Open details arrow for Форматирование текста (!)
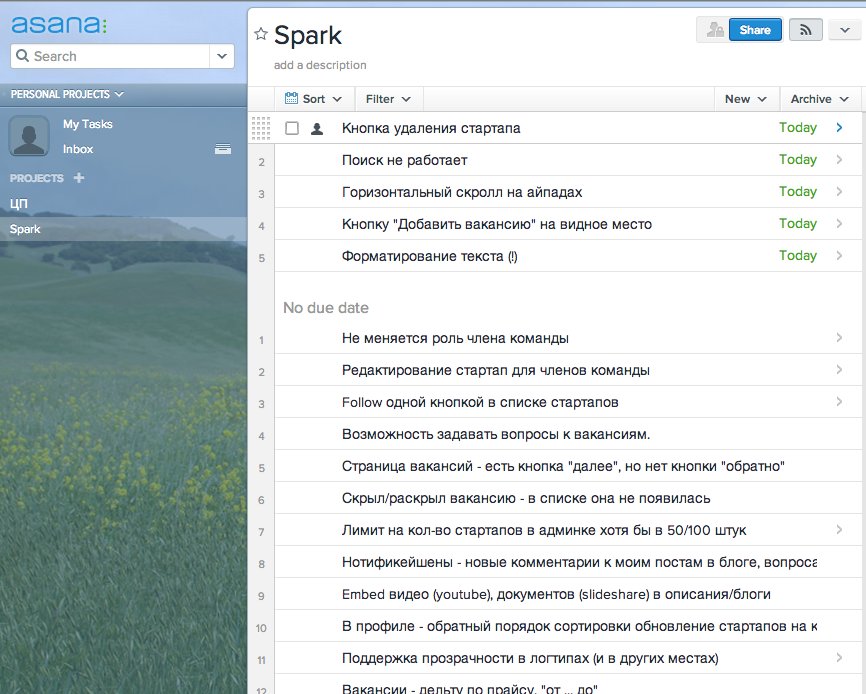The image size is (866, 694). [x=839, y=256]
